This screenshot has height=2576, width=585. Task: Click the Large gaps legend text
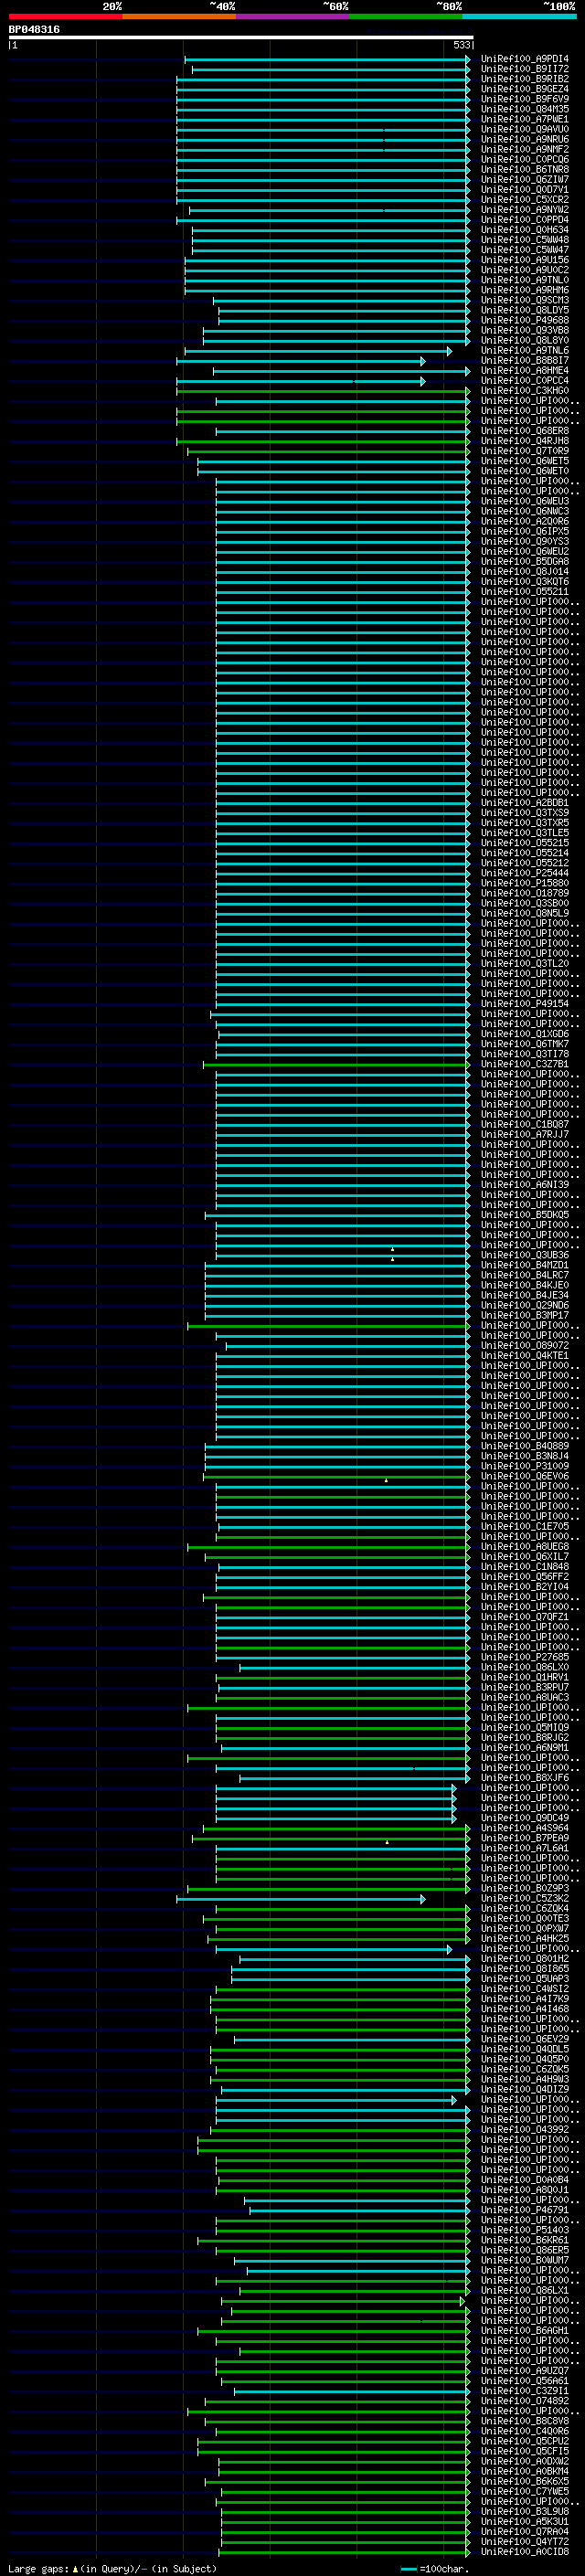tap(39, 2569)
